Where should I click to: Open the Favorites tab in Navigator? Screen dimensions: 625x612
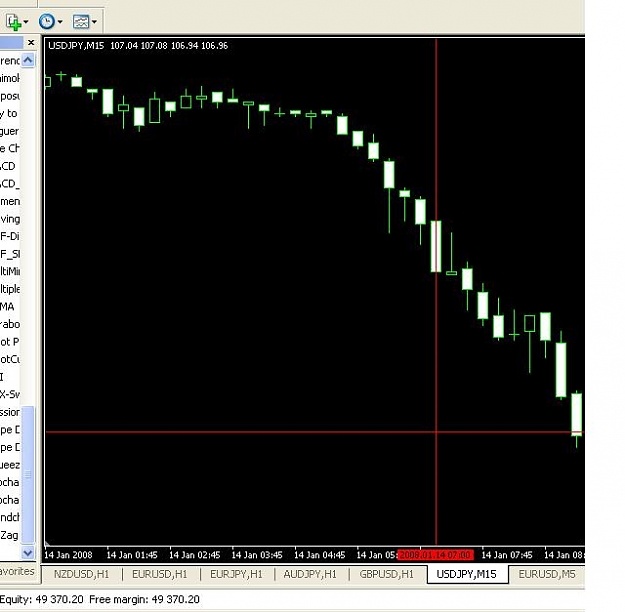(17, 571)
